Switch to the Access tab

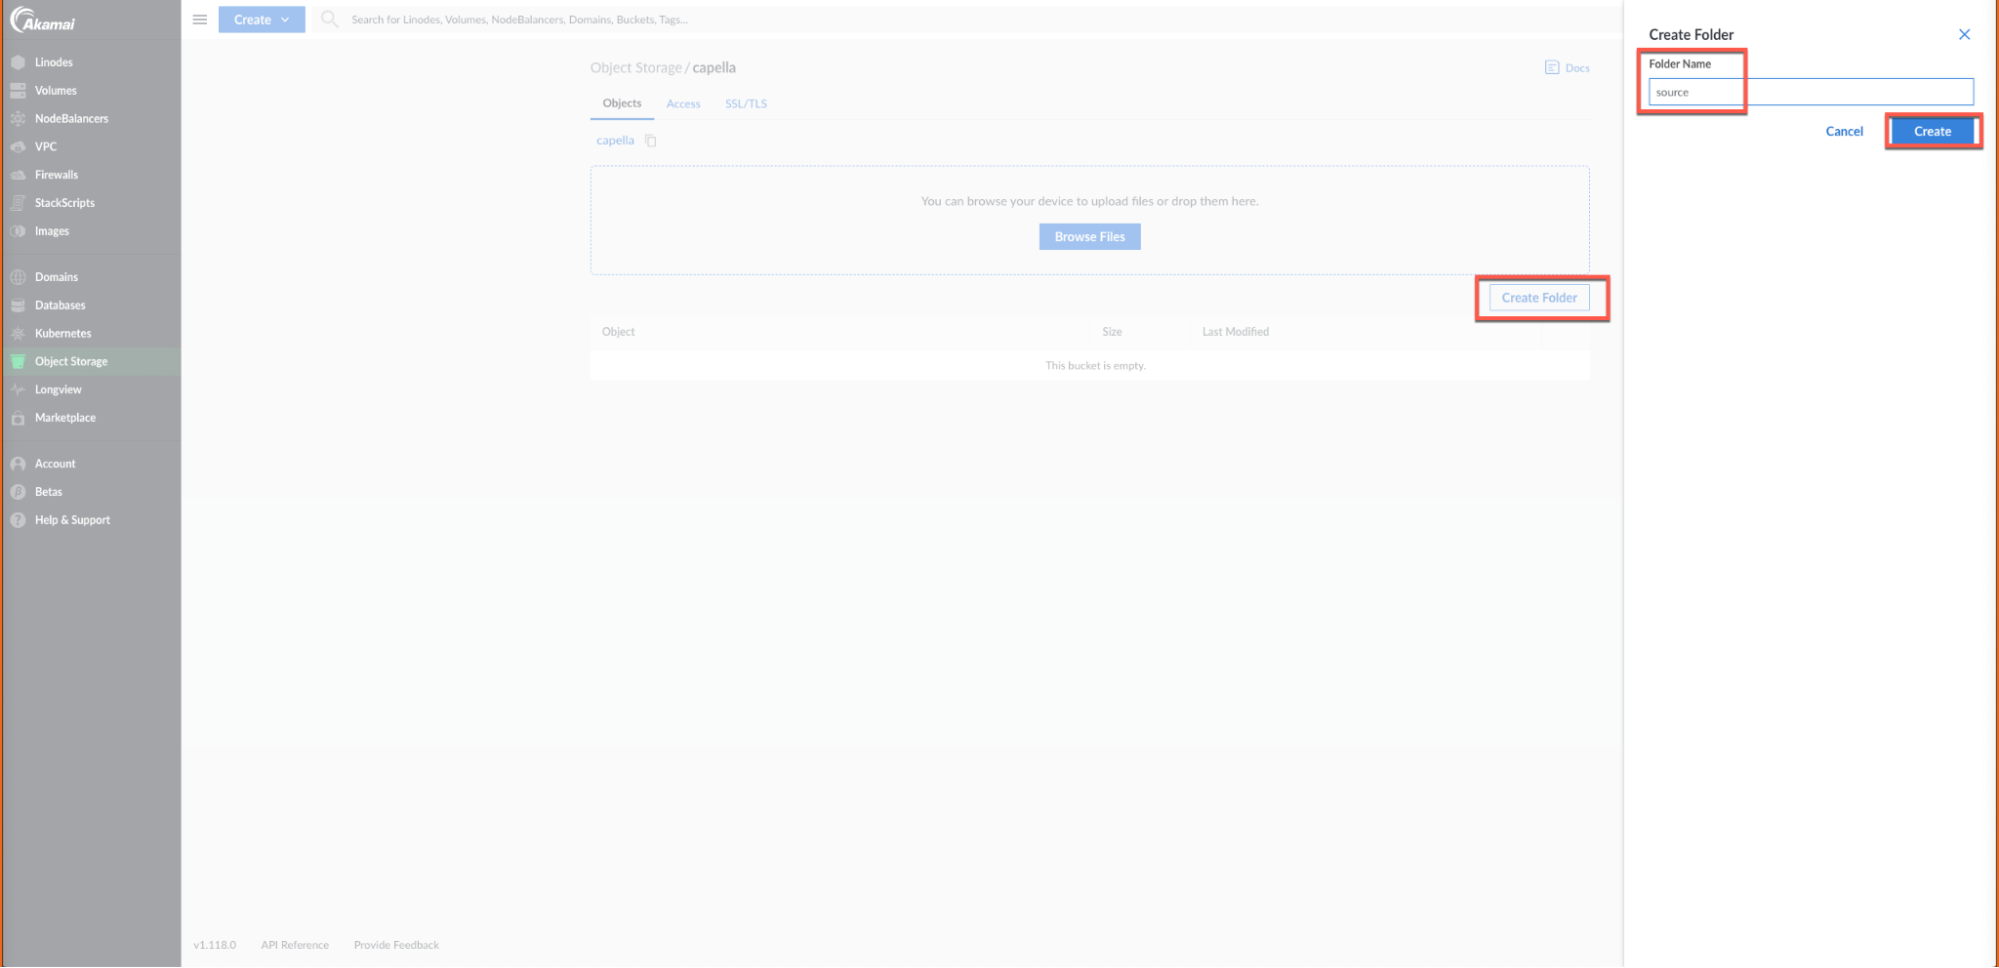(683, 103)
